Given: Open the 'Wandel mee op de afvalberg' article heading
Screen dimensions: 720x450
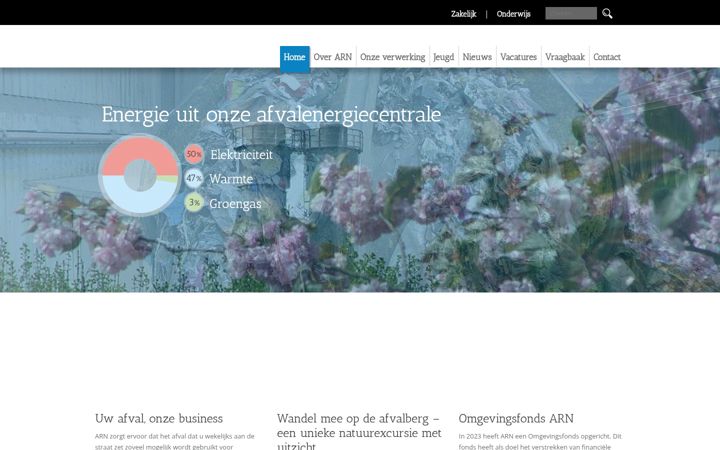Looking at the screenshot, I should click(x=359, y=432).
